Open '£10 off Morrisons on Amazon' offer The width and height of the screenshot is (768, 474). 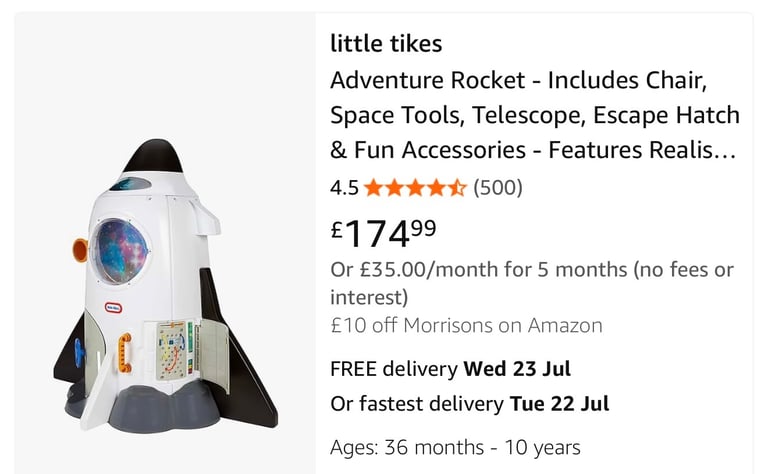tap(466, 326)
